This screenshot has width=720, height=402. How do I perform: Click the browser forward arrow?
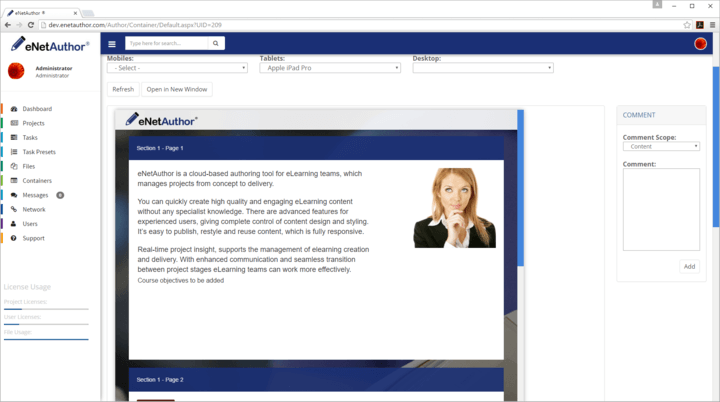coord(19,25)
